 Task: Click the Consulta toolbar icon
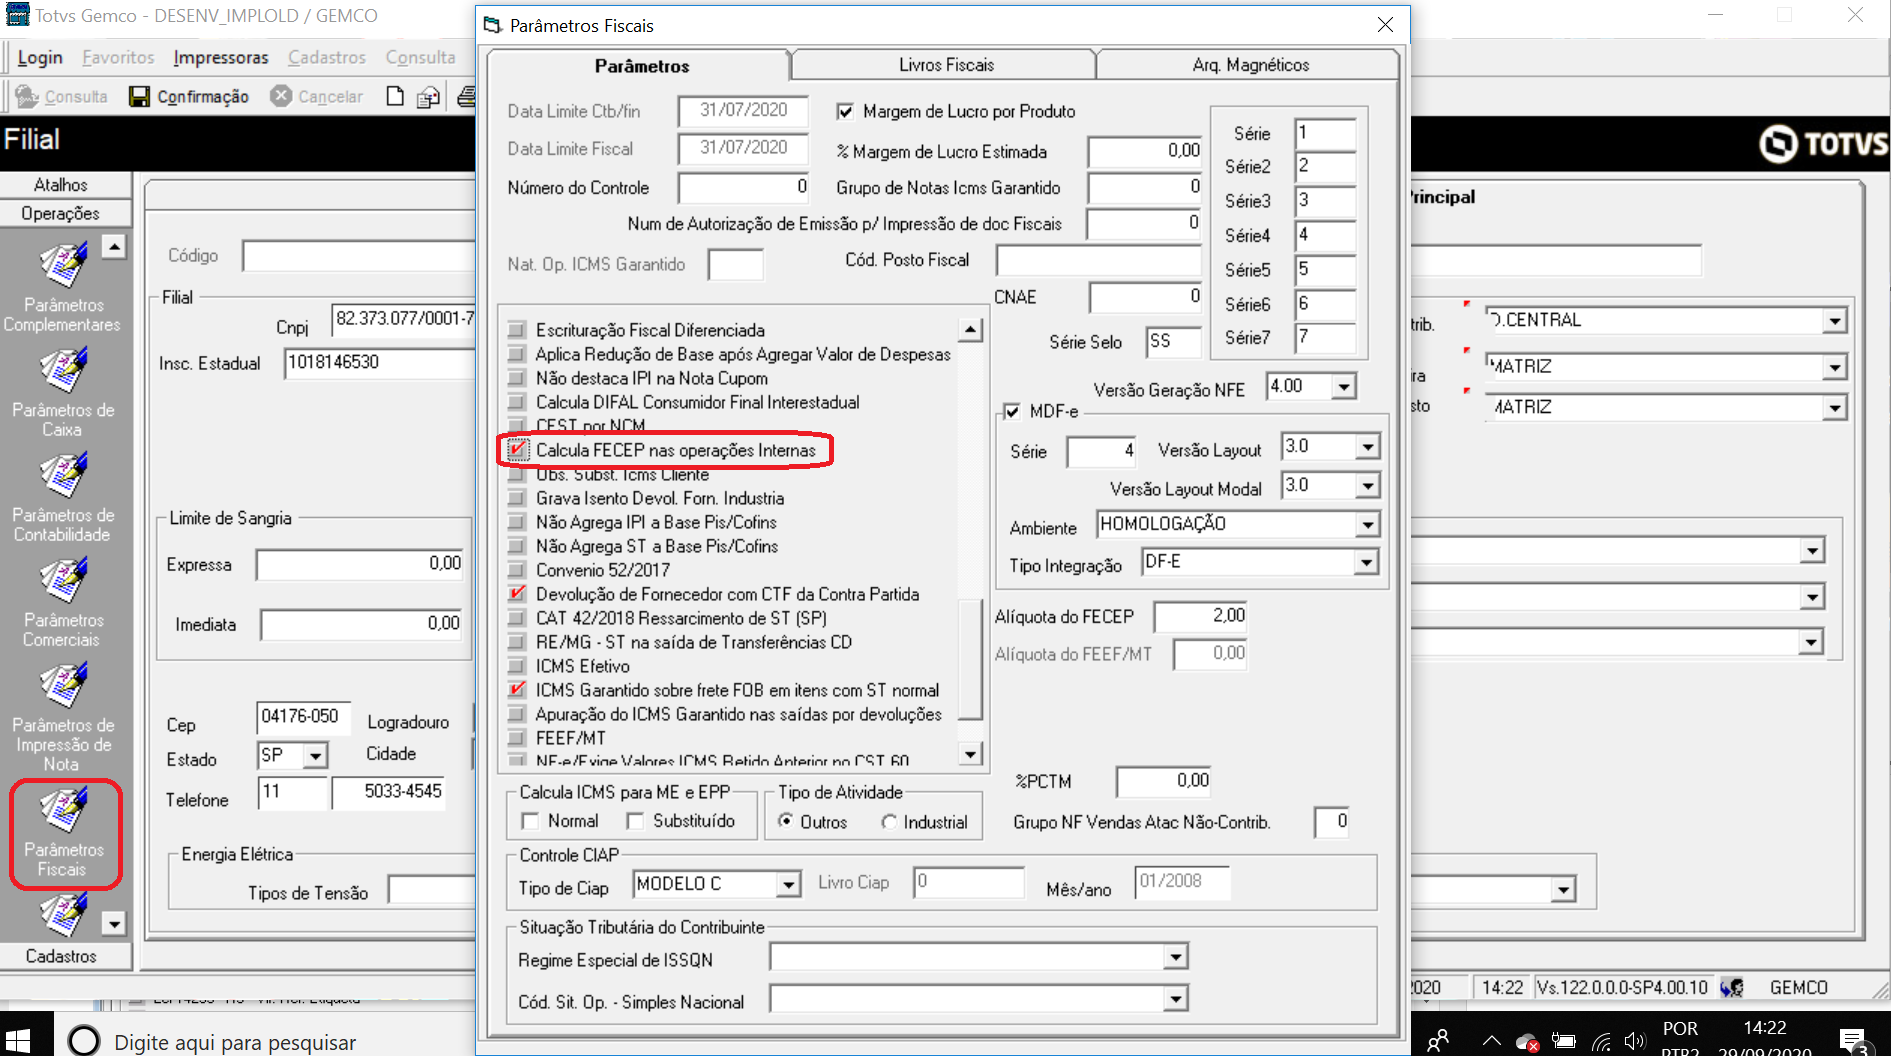pos(27,96)
